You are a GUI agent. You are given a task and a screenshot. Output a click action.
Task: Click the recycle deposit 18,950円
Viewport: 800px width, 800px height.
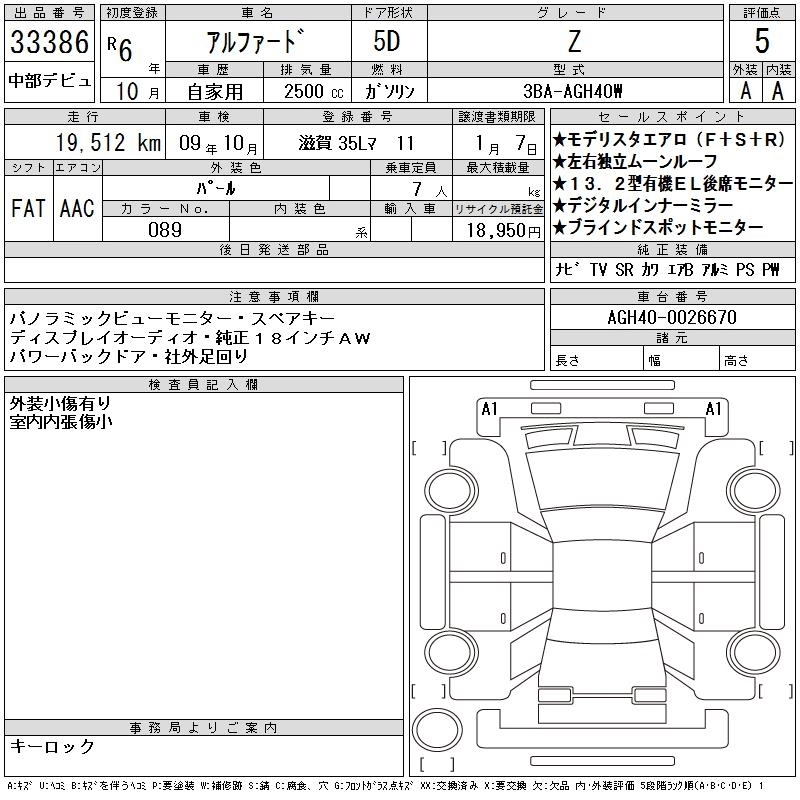click(503, 231)
